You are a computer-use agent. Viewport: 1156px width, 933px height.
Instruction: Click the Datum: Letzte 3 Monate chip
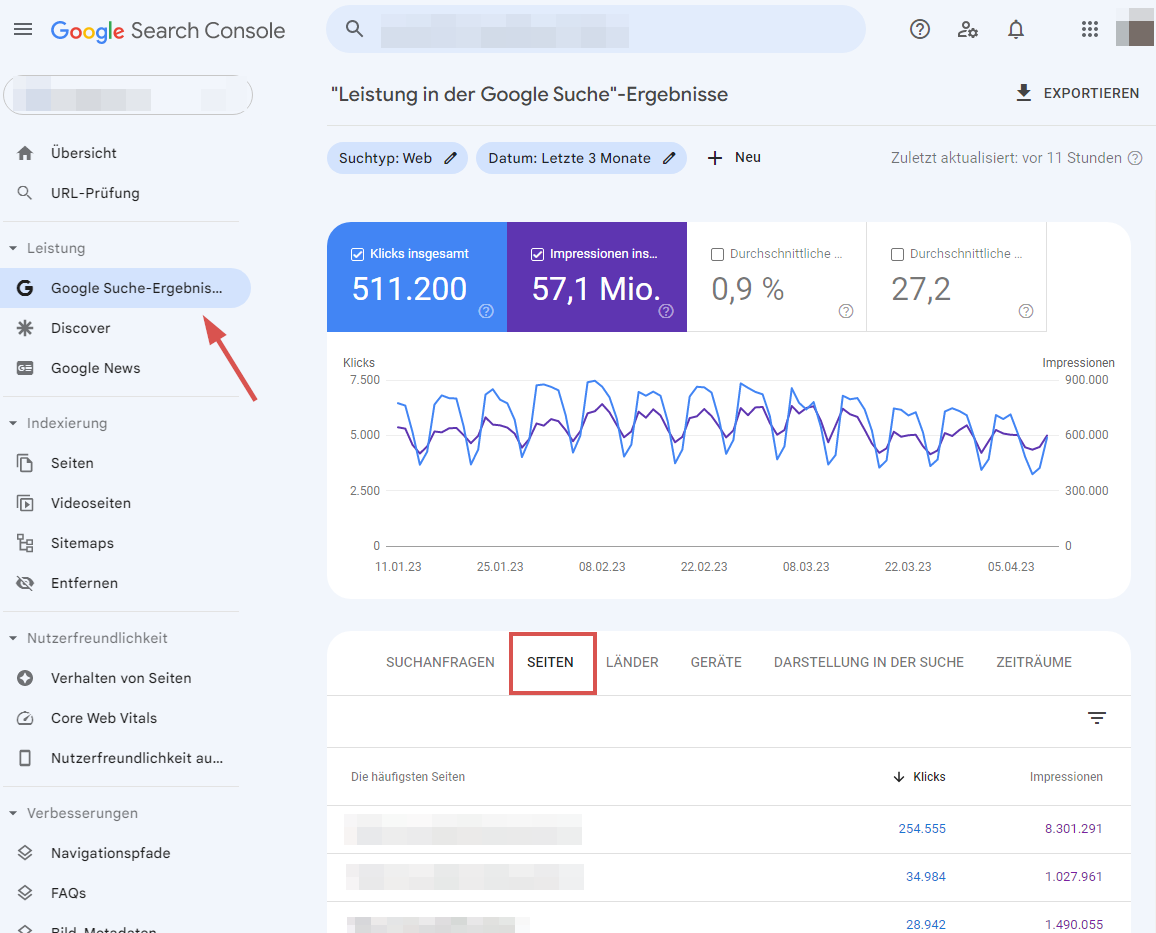(581, 158)
